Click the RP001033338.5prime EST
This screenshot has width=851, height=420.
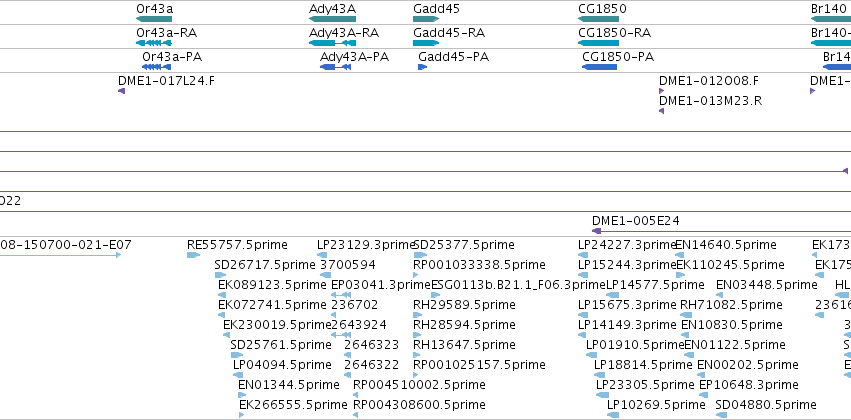point(416,275)
